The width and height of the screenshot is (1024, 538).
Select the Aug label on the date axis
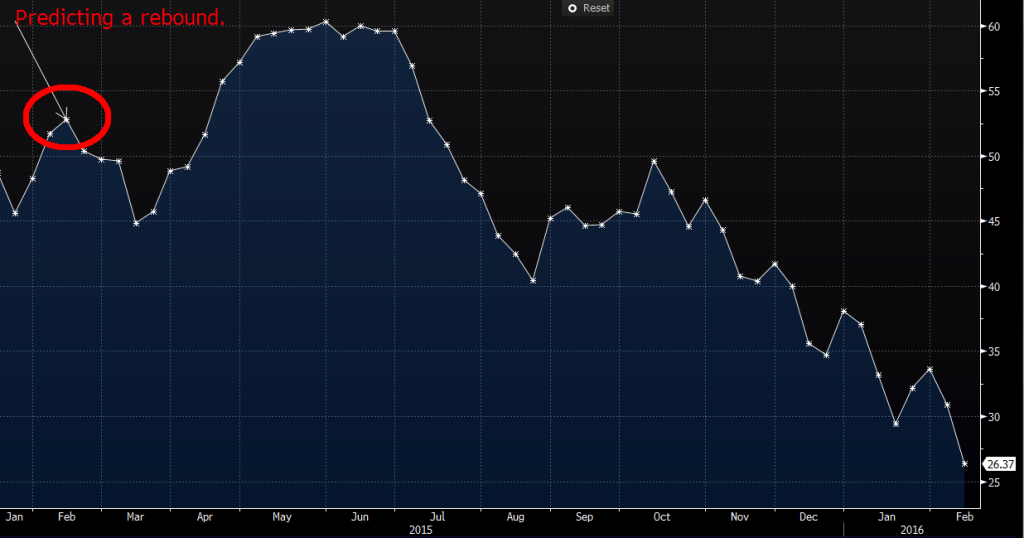click(515, 516)
